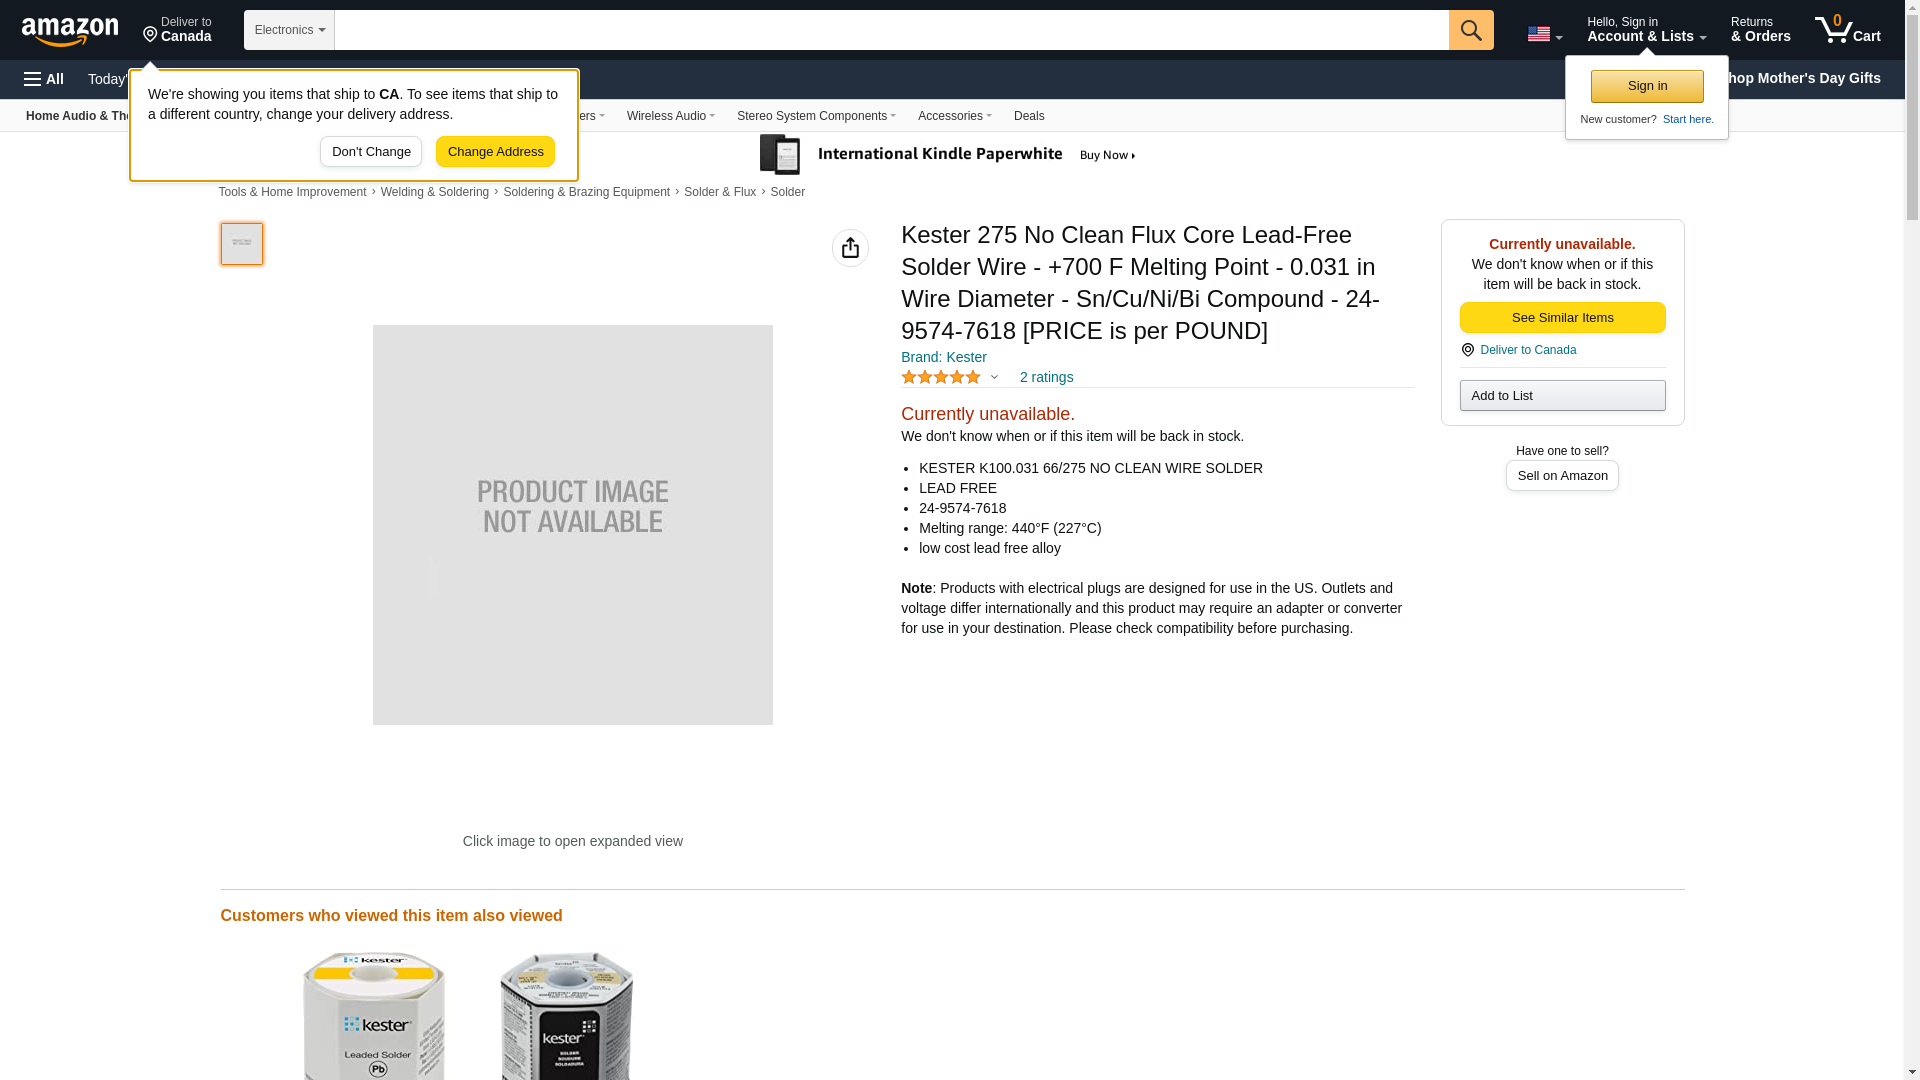
Task: Expand the Wireless Audio menu
Action: (x=671, y=116)
